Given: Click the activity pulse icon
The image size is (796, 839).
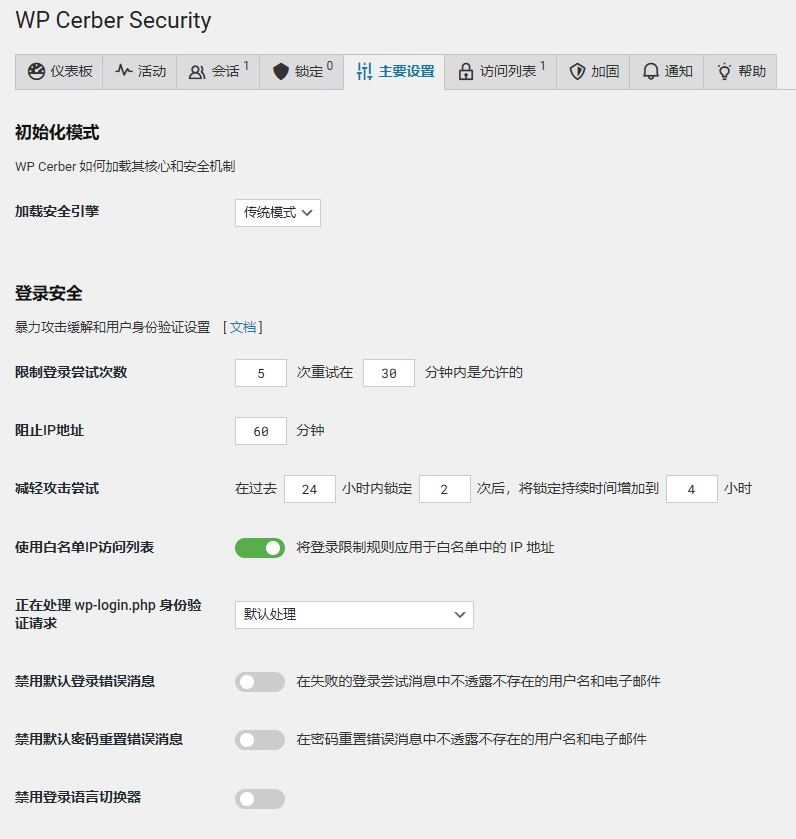Looking at the screenshot, I should click(x=124, y=71).
